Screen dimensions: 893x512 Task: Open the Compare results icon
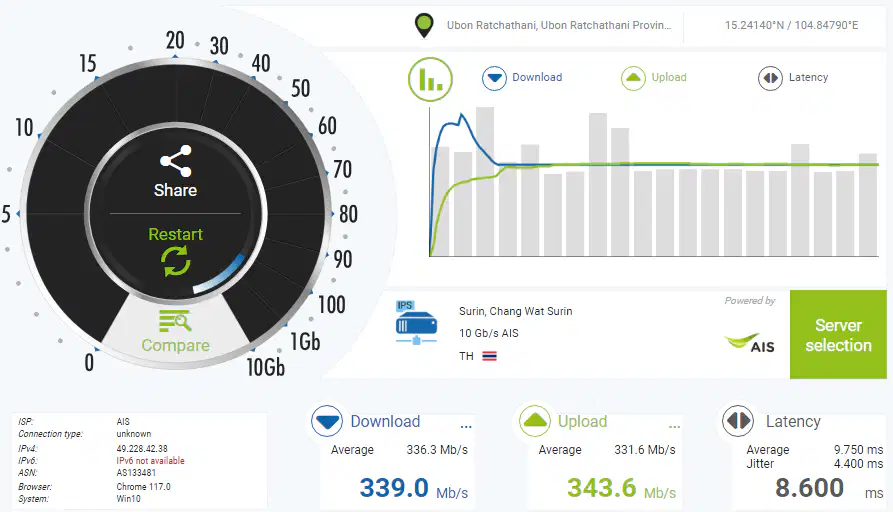175,321
